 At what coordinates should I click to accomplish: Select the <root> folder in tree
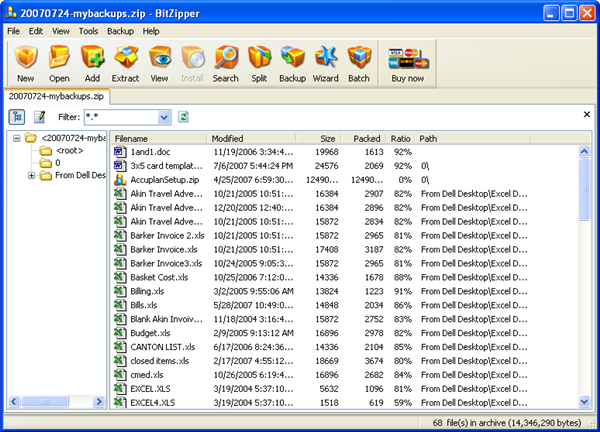click(x=69, y=150)
